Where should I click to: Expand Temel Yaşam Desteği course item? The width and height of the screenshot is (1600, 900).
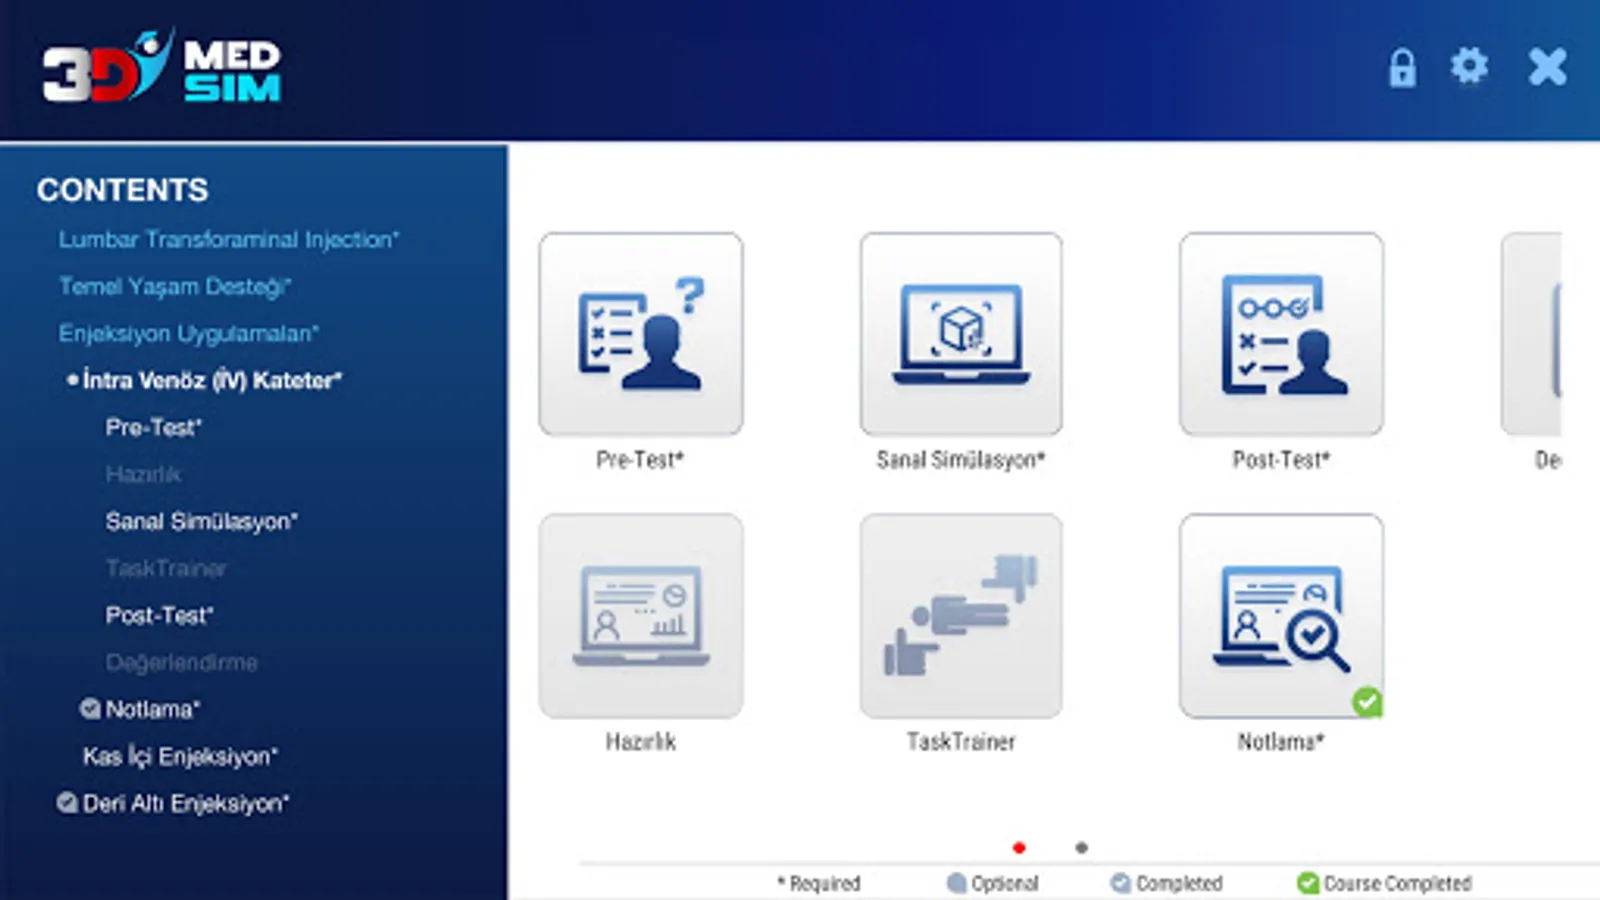click(x=175, y=287)
